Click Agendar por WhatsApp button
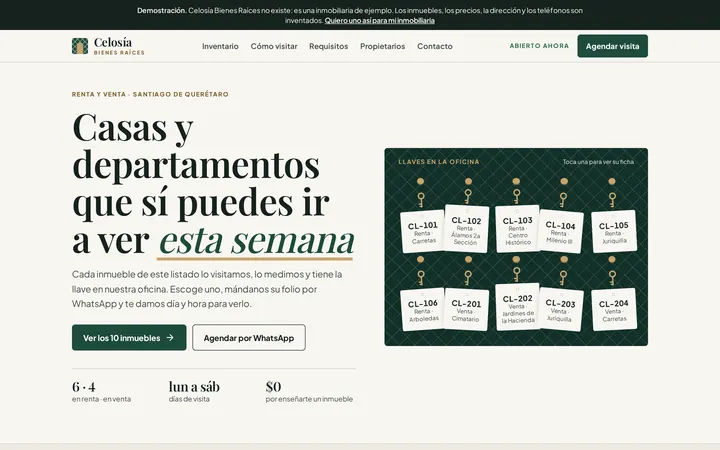The height and width of the screenshot is (450, 720). click(249, 338)
